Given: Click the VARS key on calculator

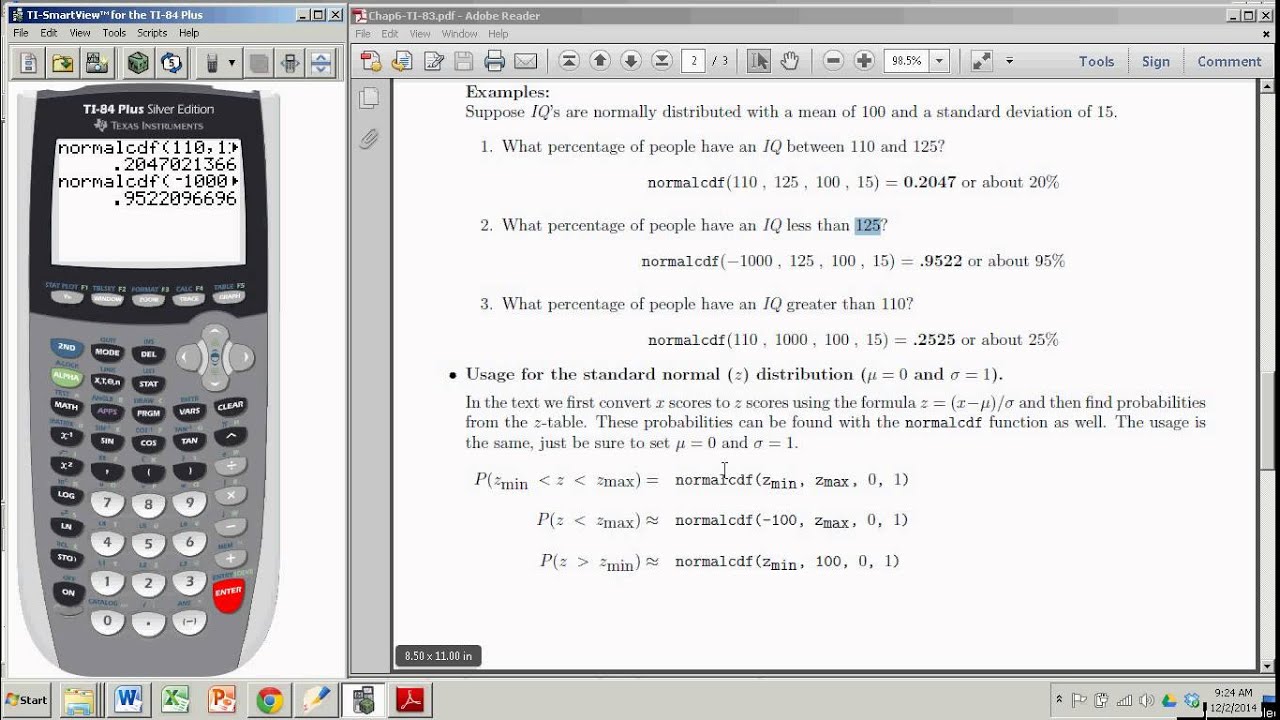Looking at the screenshot, I should coord(189,411).
